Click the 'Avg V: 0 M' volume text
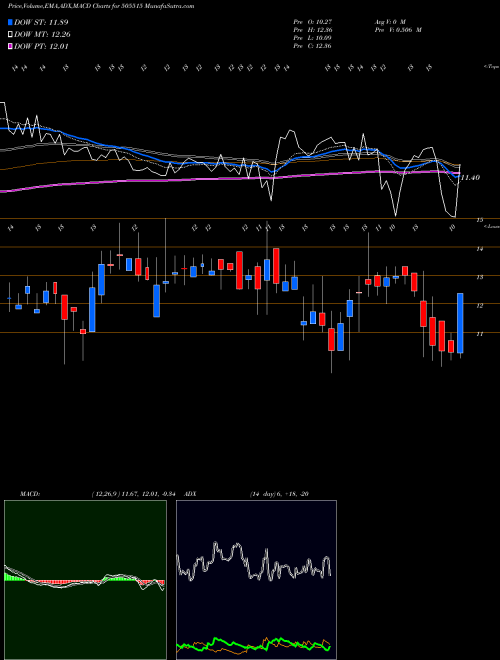The width and height of the screenshot is (500, 660). coord(390,21)
